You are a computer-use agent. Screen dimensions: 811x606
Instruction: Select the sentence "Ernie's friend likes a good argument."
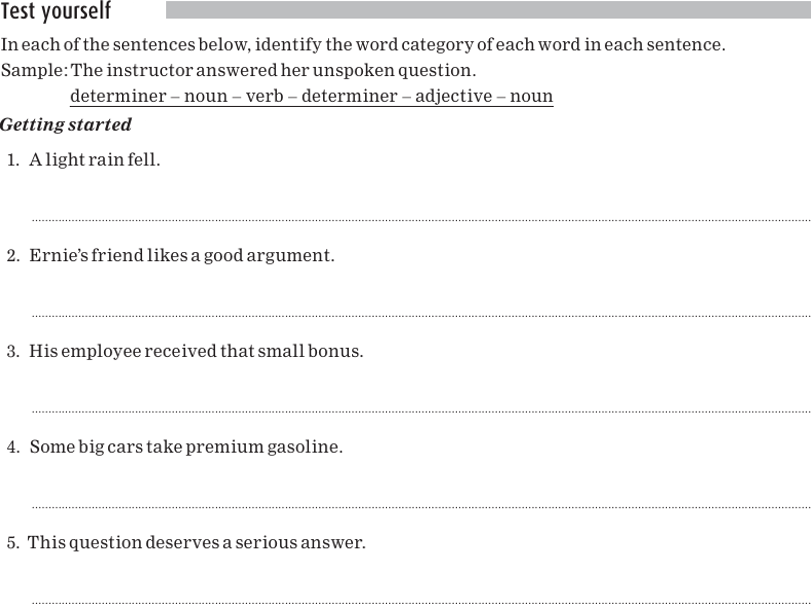[x=182, y=256]
